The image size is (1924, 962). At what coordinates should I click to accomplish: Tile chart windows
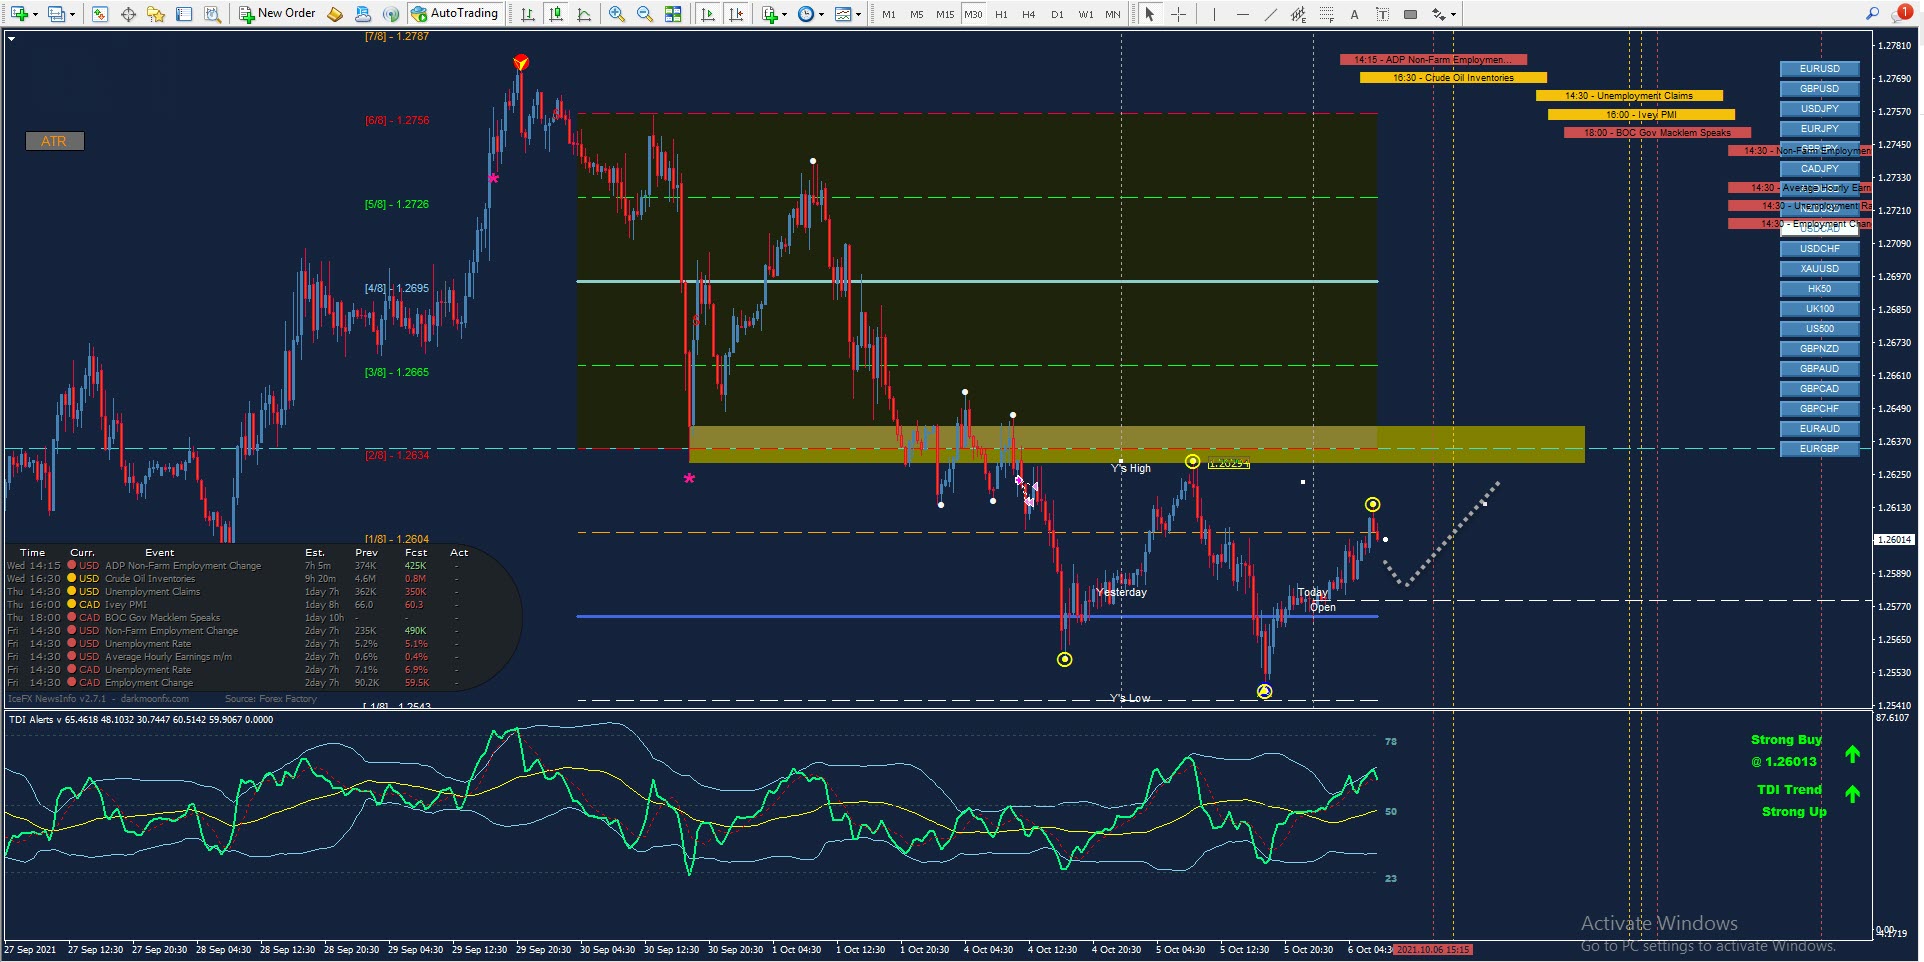pos(673,14)
